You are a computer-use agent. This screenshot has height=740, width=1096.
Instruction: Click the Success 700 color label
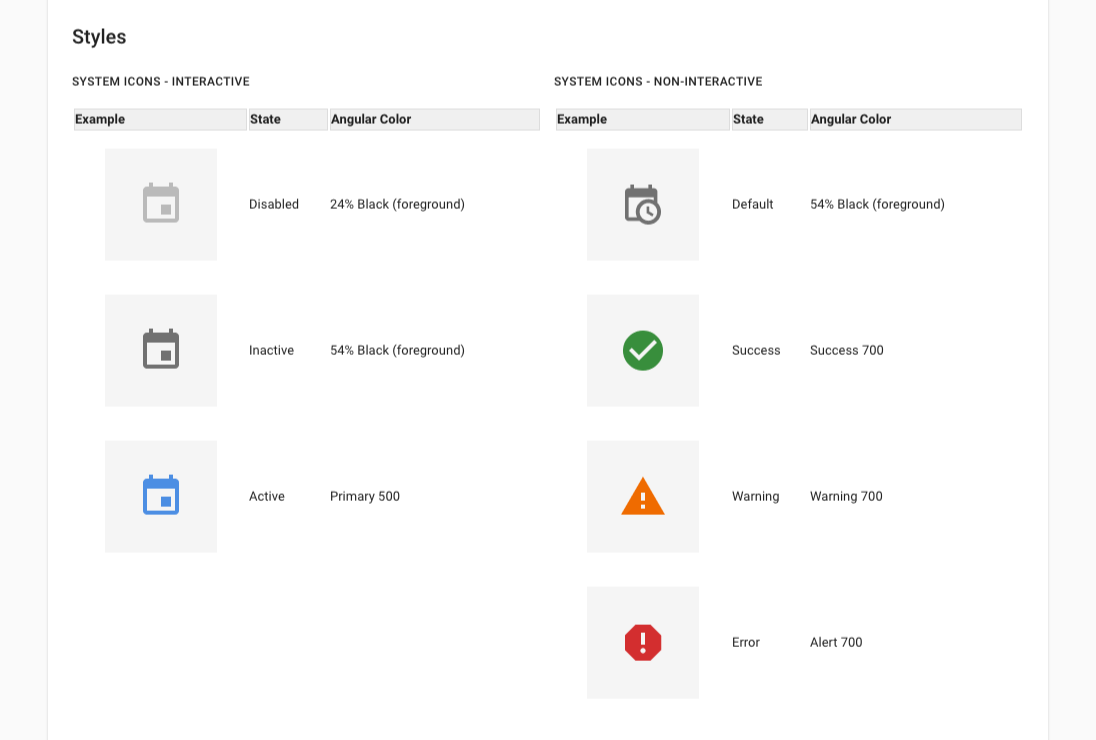846,350
